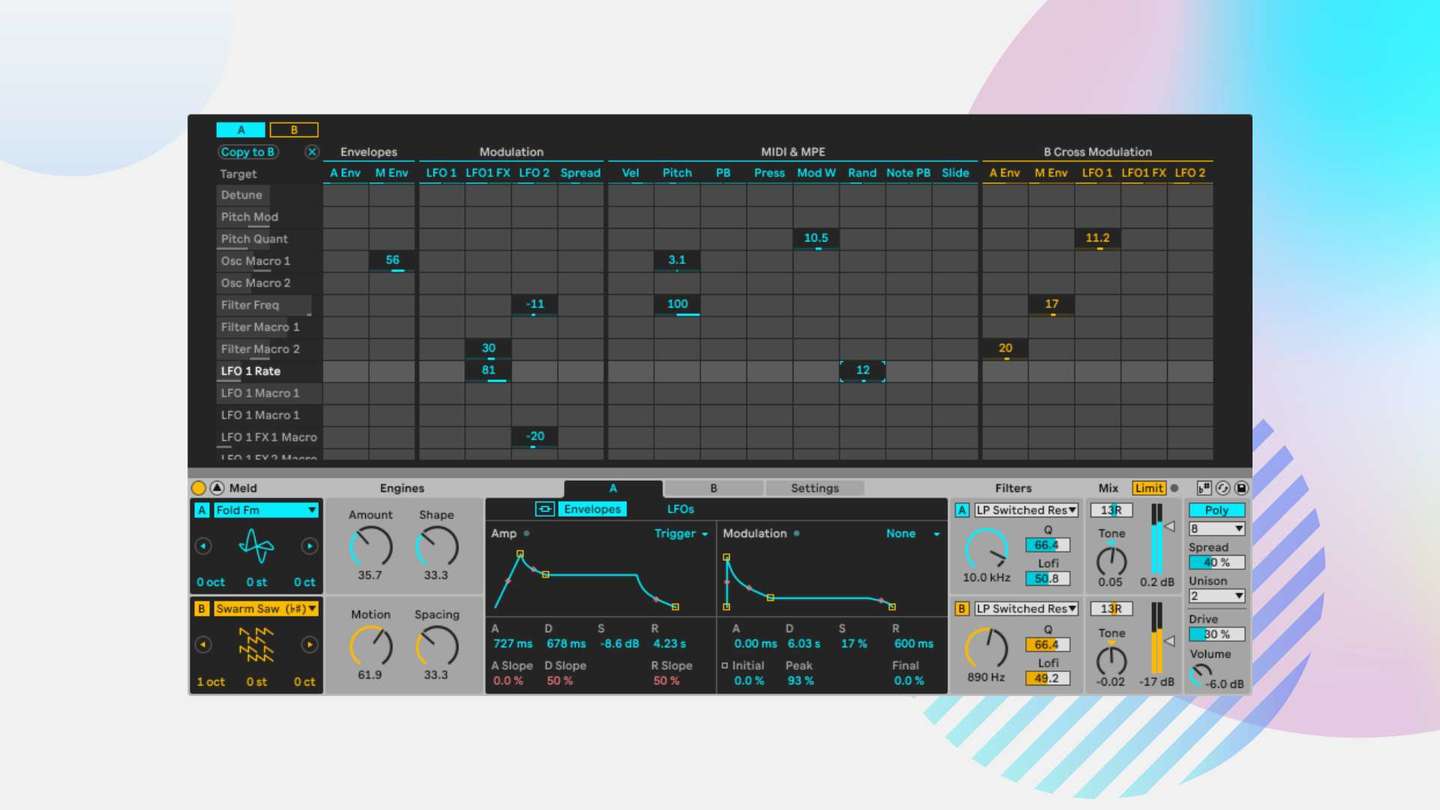Image resolution: width=1440 pixels, height=810 pixels.
Task: Close the modulation matrix with the X icon
Action: tap(312, 152)
